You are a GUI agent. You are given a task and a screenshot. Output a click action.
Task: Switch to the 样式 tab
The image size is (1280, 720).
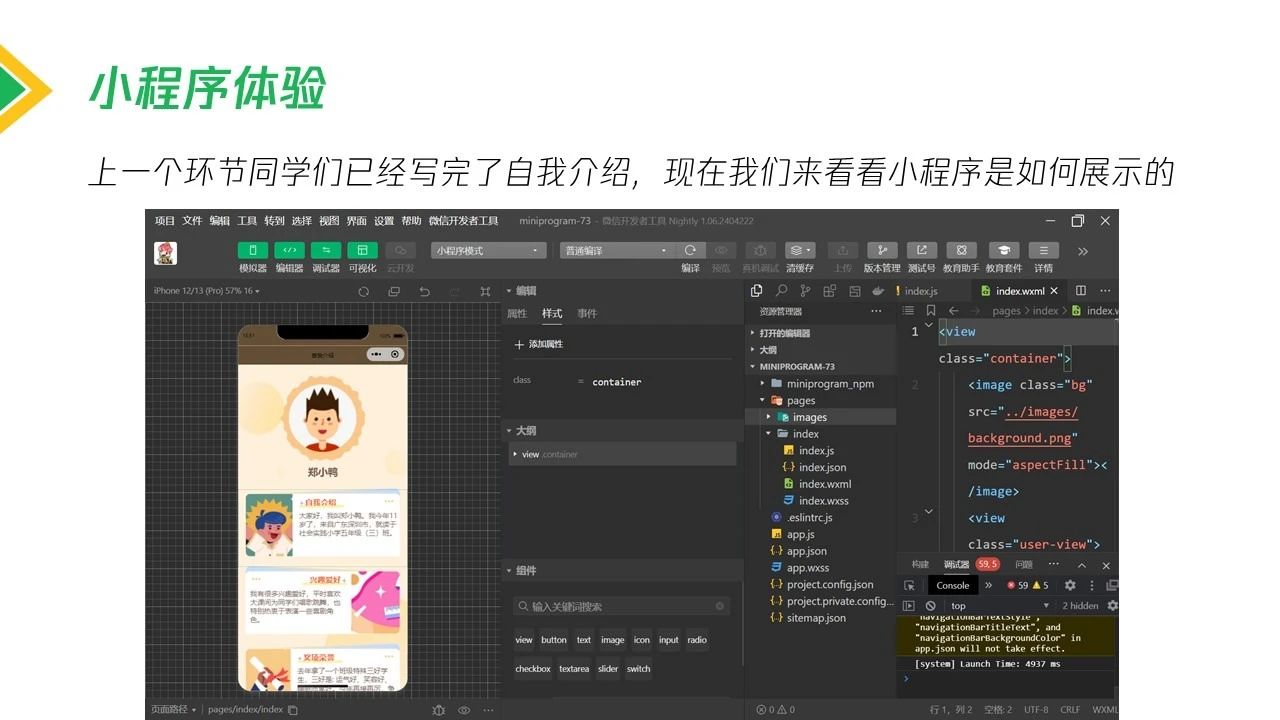[x=552, y=313]
